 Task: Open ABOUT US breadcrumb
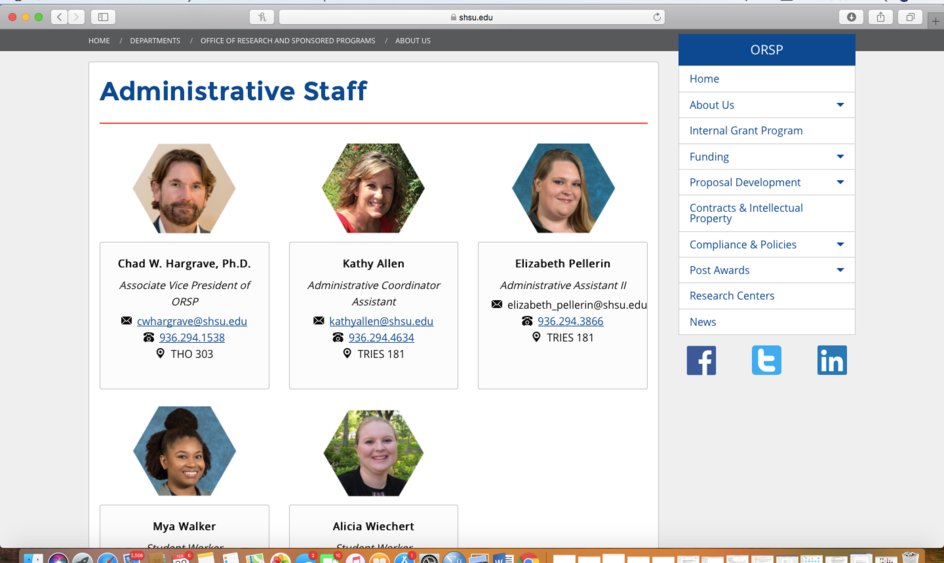[x=413, y=41]
